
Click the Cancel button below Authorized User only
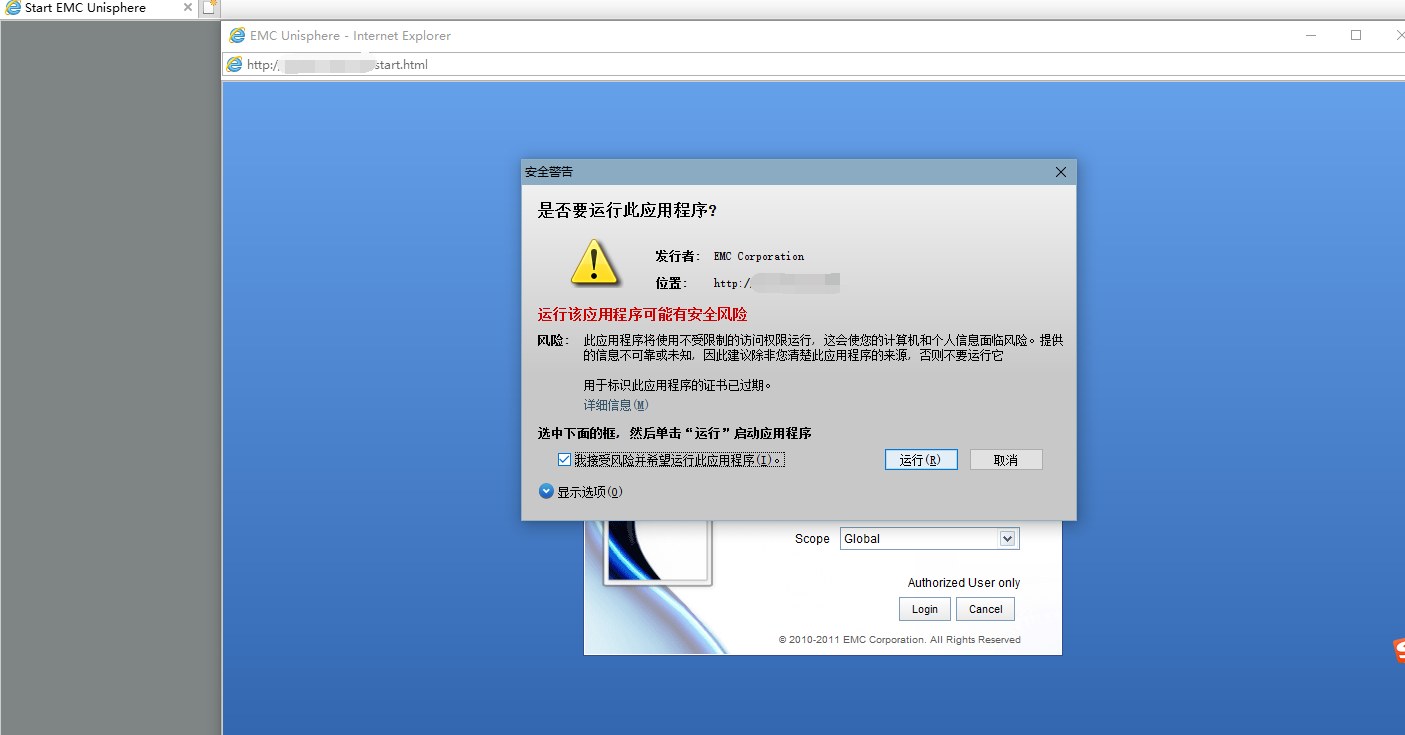(x=985, y=609)
